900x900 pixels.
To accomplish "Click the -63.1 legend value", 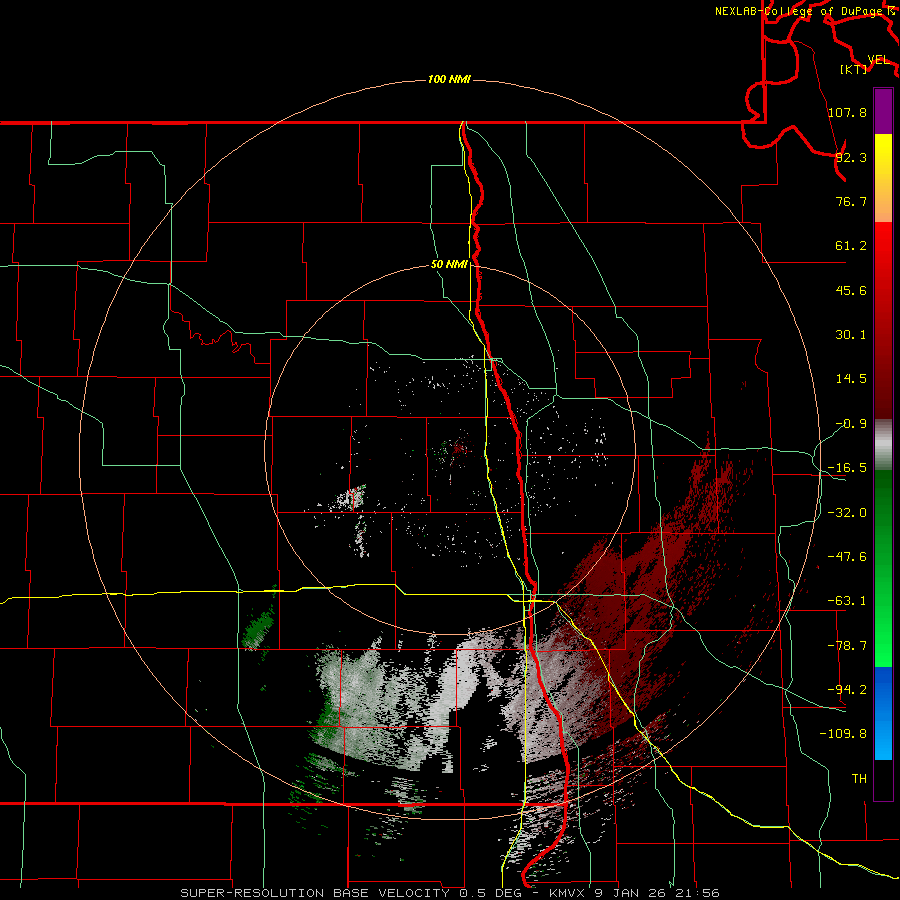I will [x=847, y=601].
